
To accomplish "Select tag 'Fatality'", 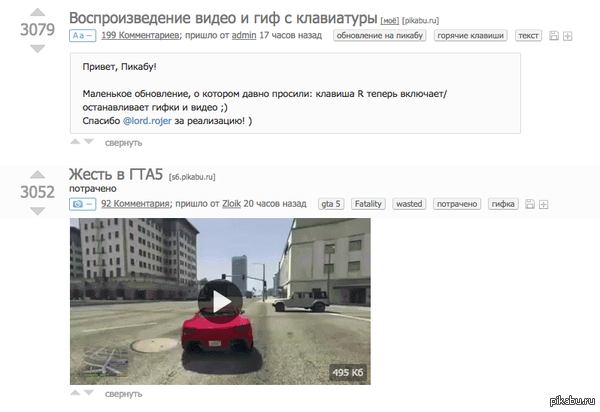I will [x=368, y=204].
